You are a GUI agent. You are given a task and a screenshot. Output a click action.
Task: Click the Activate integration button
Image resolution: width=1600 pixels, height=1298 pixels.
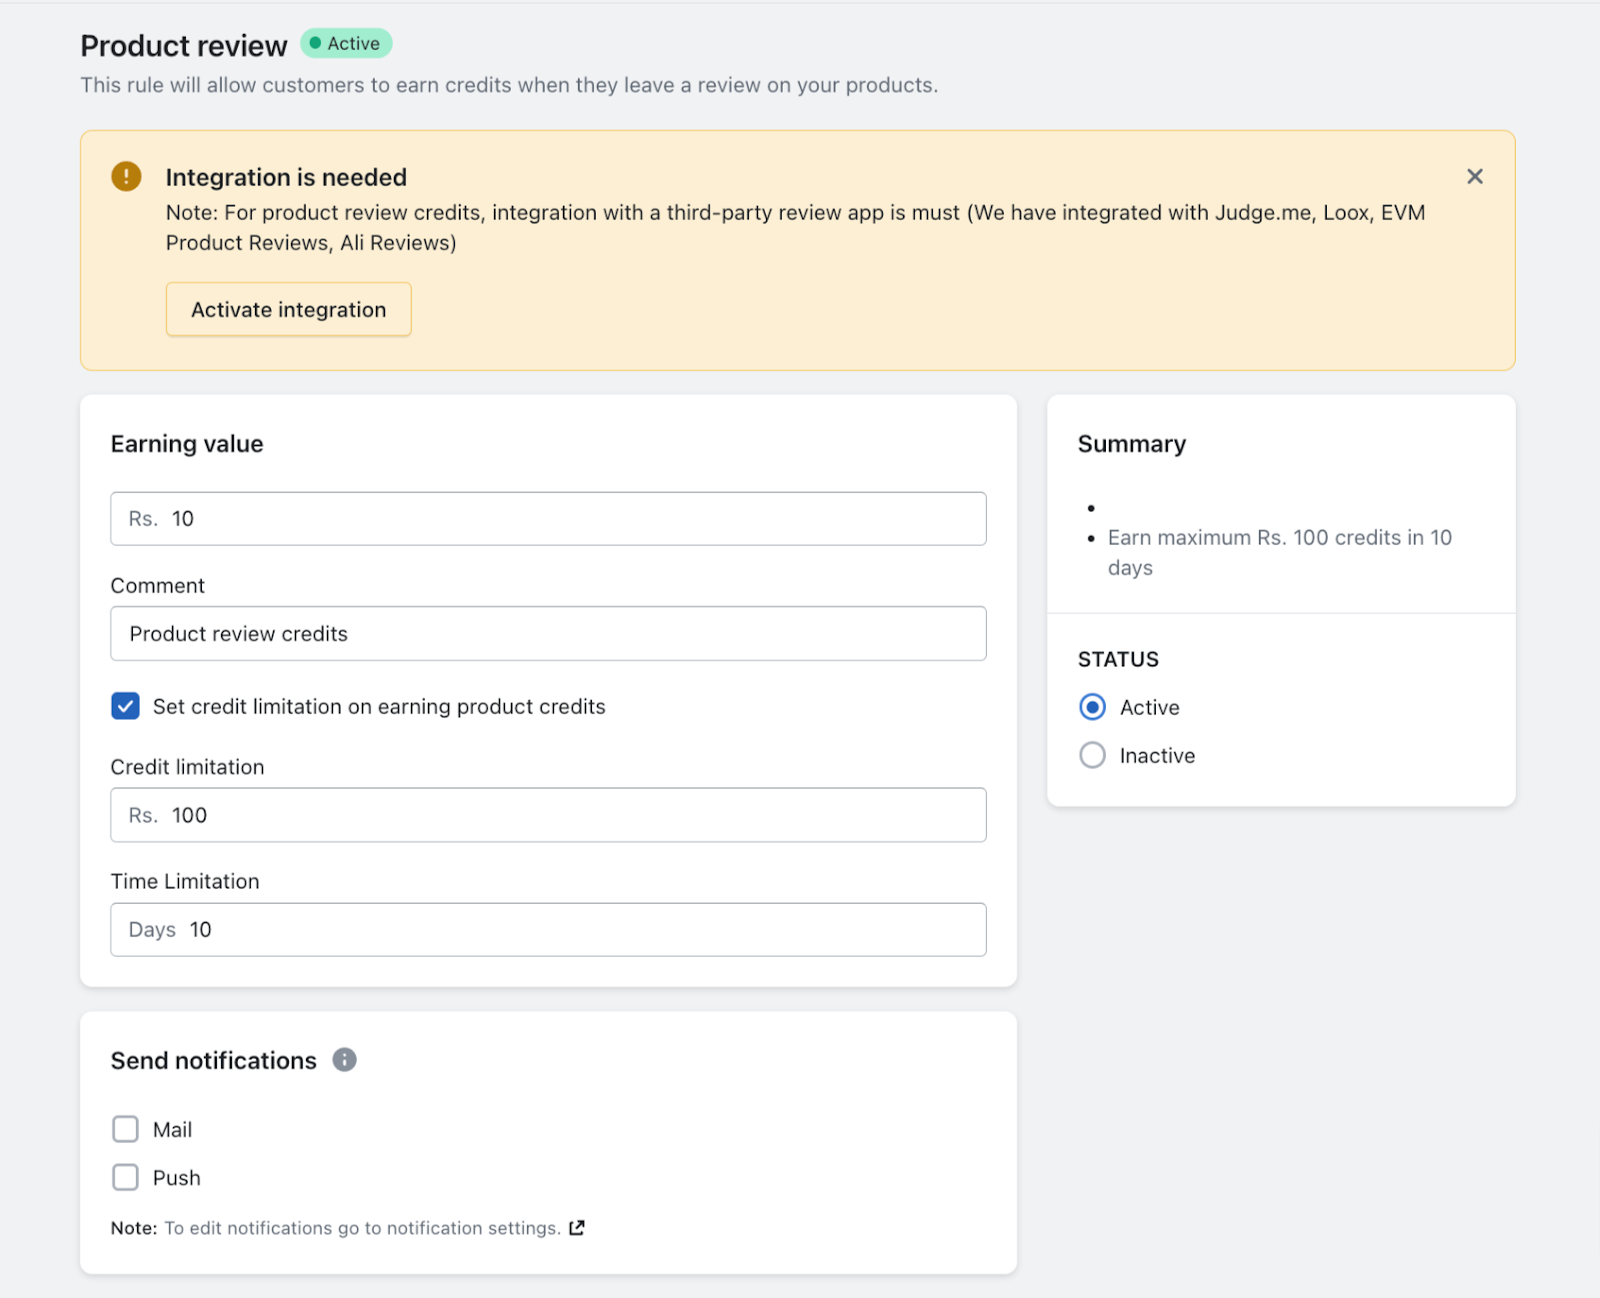click(288, 310)
